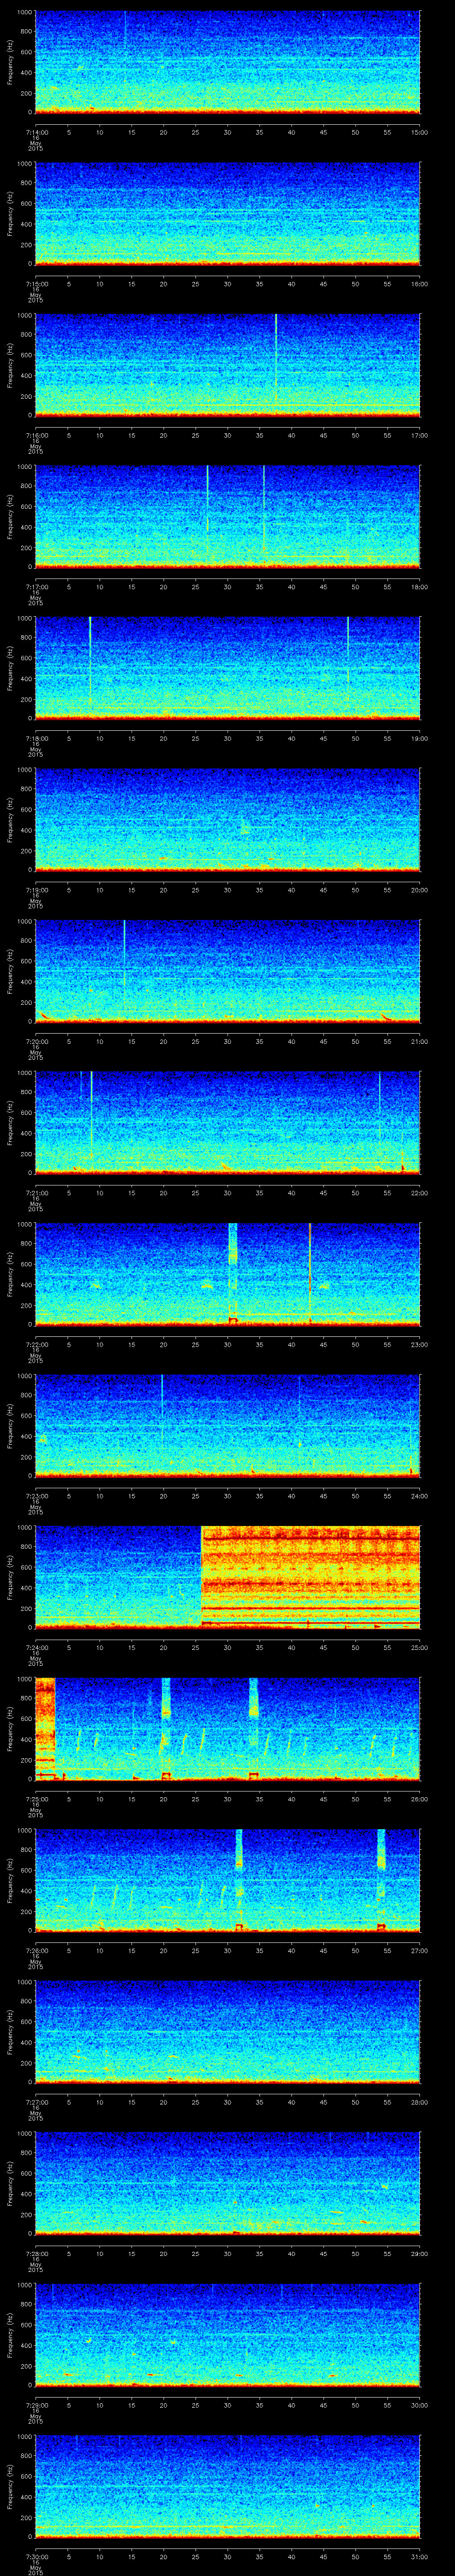This screenshot has width=455, height=2576.
Task: Click the 15:00 end time label
Action: [x=420, y=132]
